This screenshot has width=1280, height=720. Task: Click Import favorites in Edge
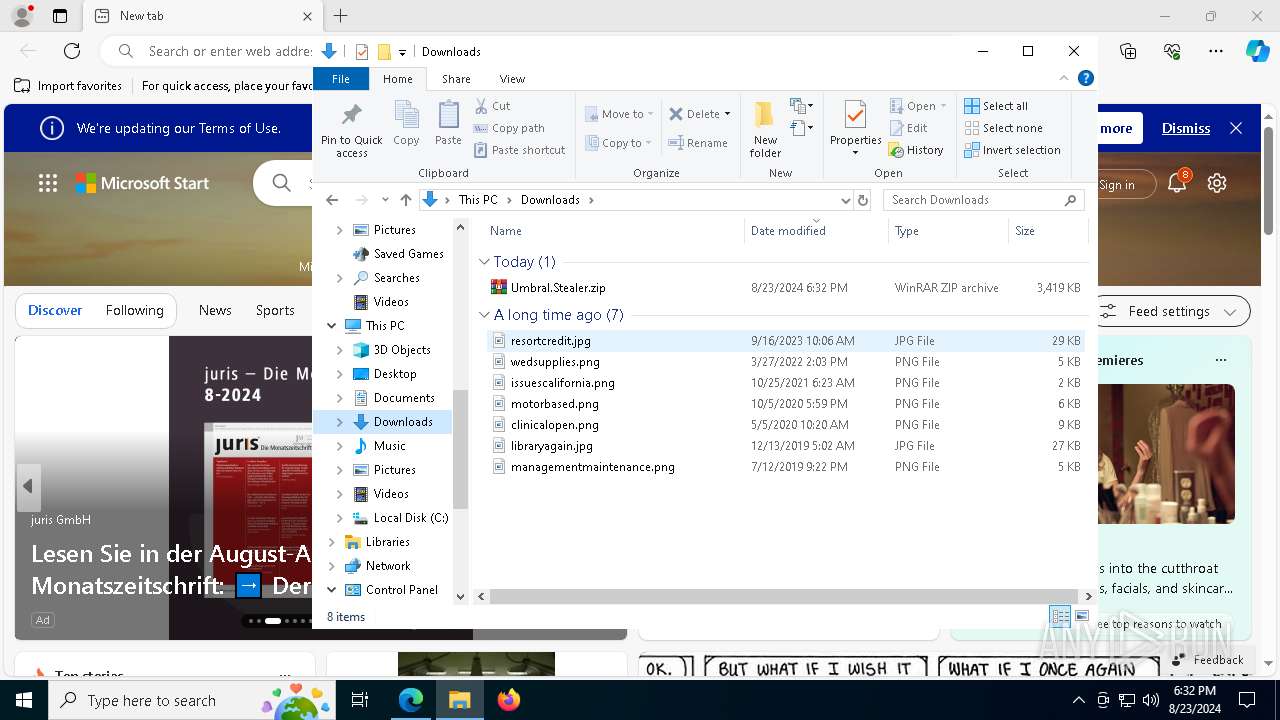pos(69,86)
